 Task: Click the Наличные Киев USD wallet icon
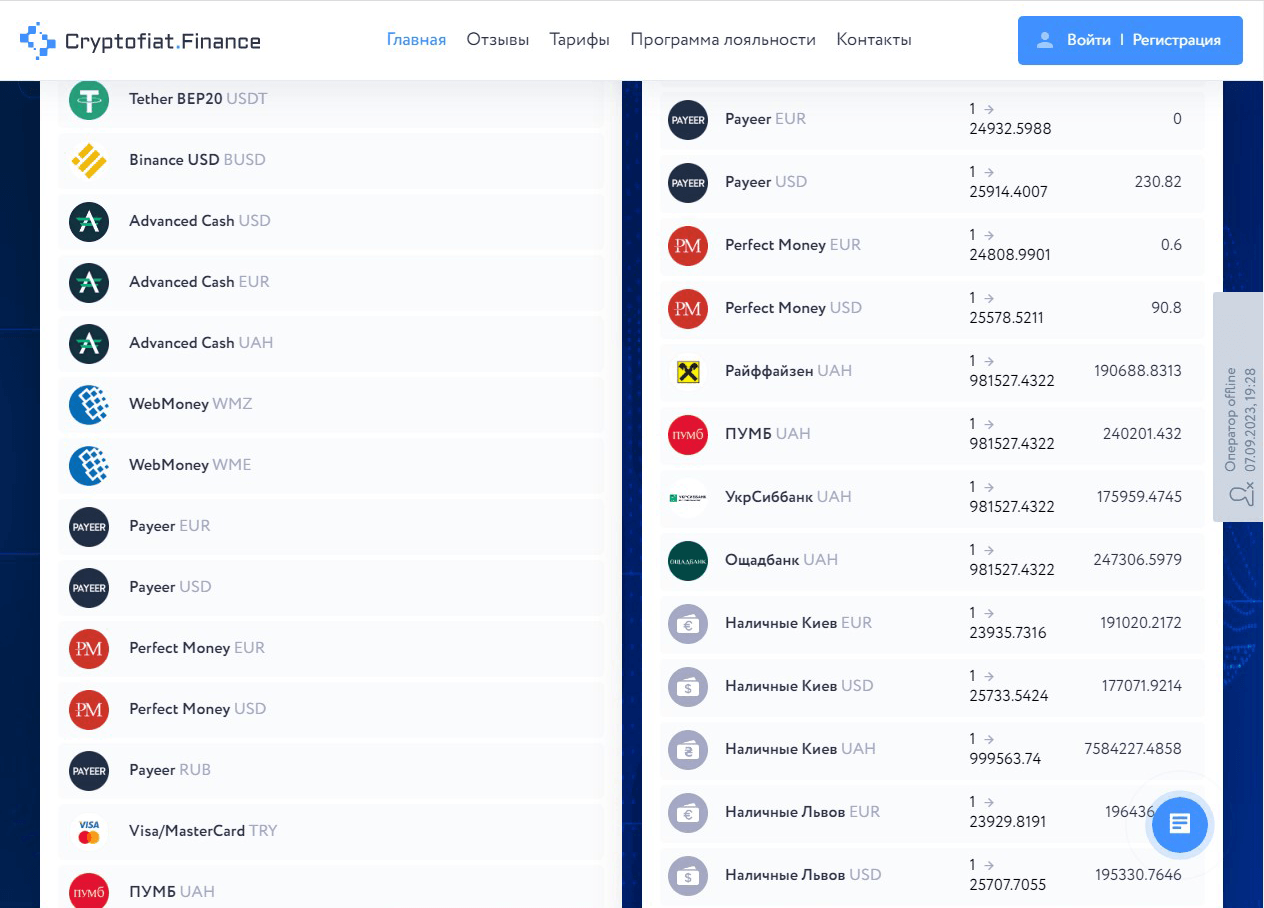click(688, 686)
